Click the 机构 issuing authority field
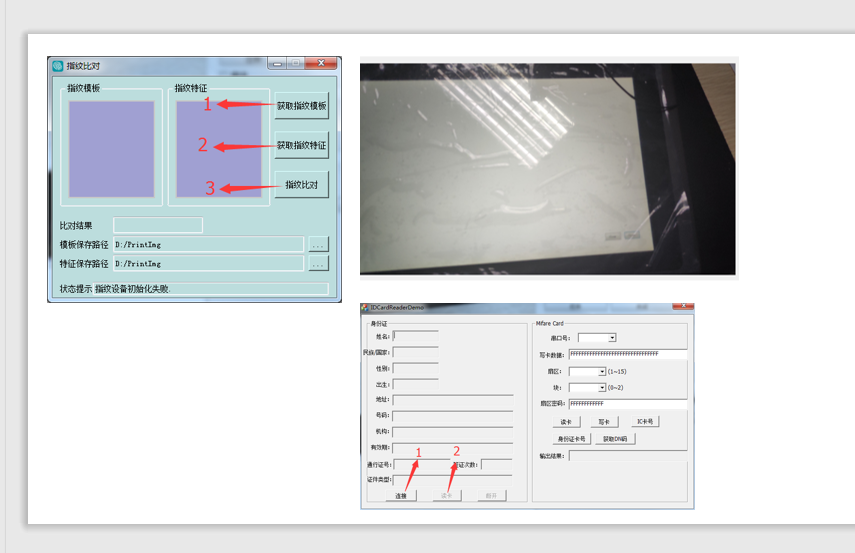The width and height of the screenshot is (855, 553). [453, 432]
